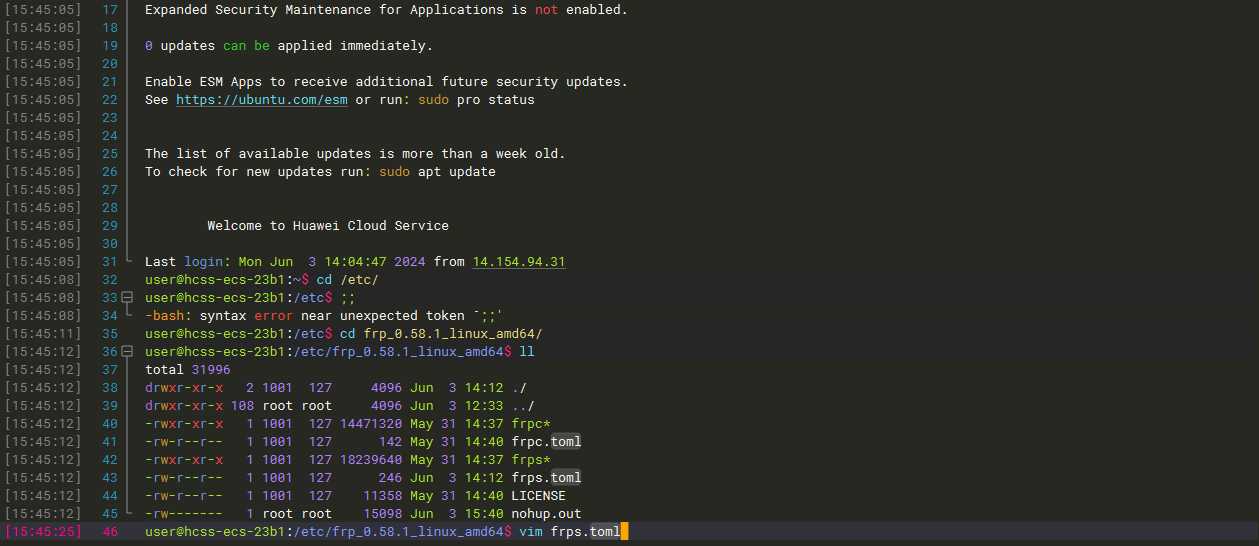Click the 'll' command on line 36
The width and height of the screenshot is (1259, 546).
tap(527, 352)
